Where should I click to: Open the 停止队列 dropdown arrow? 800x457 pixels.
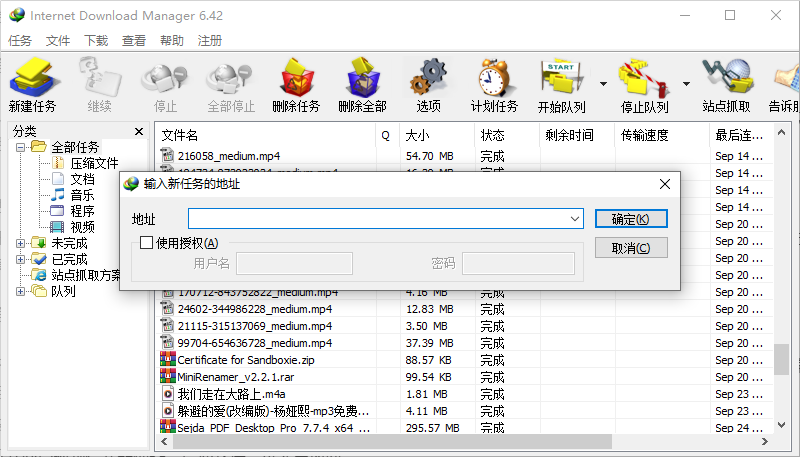click(x=686, y=84)
